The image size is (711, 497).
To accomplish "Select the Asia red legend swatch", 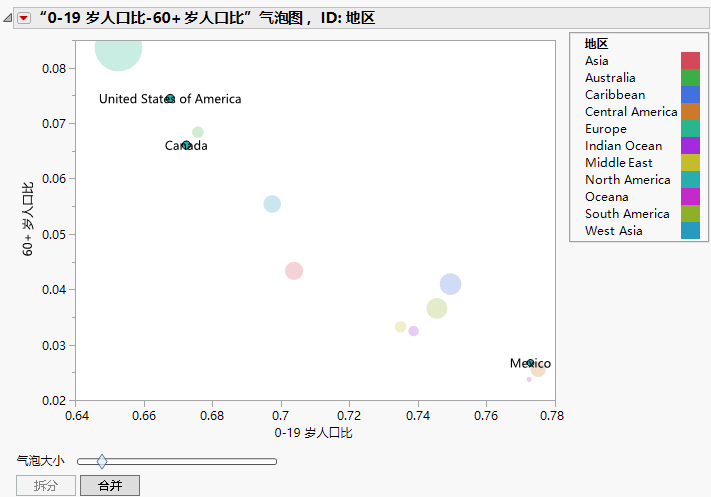I will (690, 61).
